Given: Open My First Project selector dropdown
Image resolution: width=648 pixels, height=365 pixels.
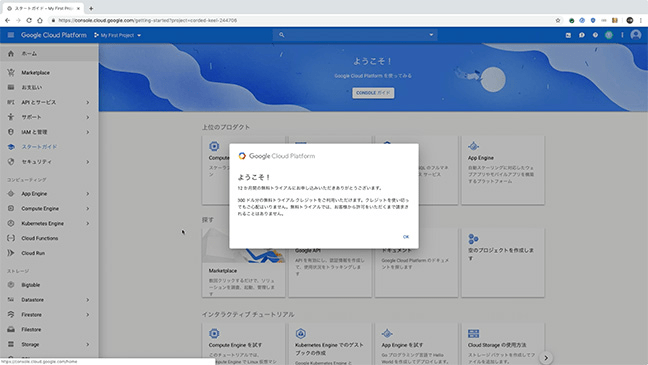Looking at the screenshot, I should click(x=118, y=35).
